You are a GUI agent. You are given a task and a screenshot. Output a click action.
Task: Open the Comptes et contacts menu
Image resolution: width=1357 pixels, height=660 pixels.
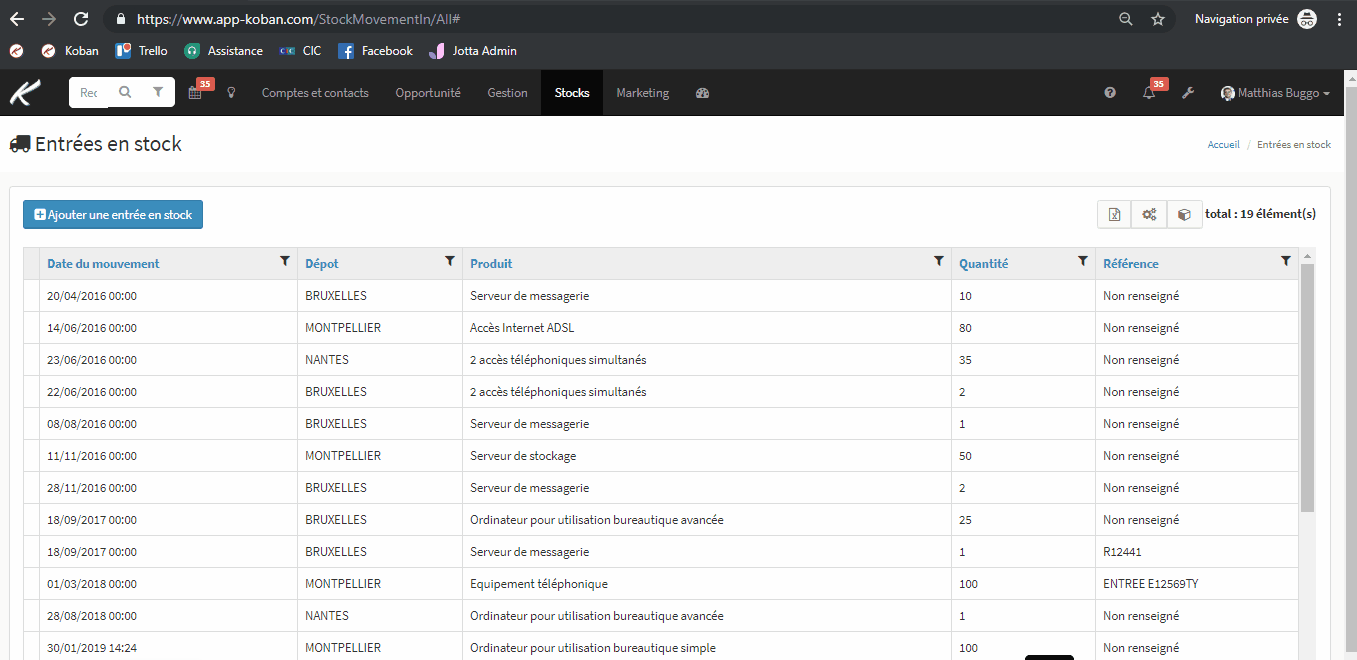coord(315,93)
